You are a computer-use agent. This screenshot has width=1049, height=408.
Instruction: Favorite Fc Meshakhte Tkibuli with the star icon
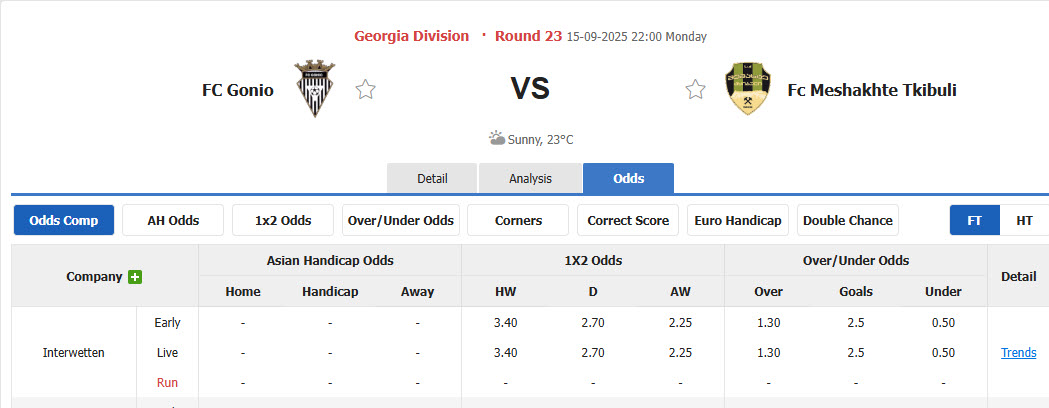(x=695, y=90)
